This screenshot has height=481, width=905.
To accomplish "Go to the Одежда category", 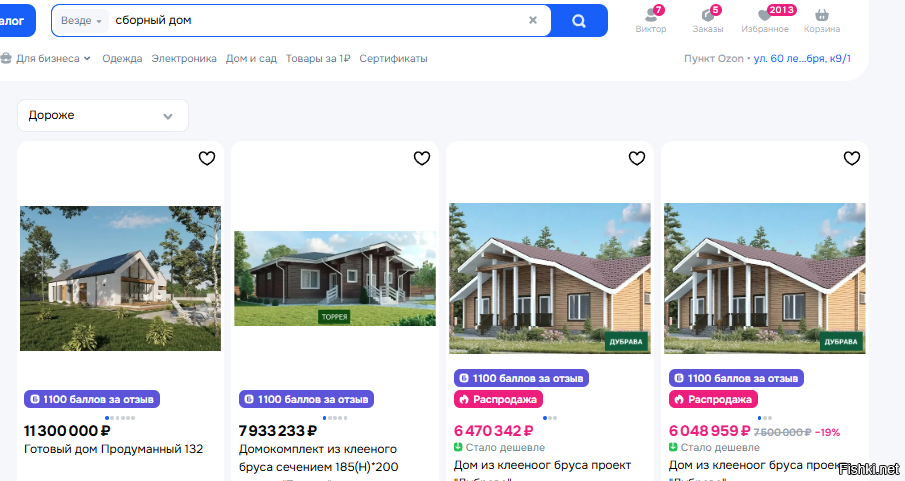I will (x=122, y=58).
